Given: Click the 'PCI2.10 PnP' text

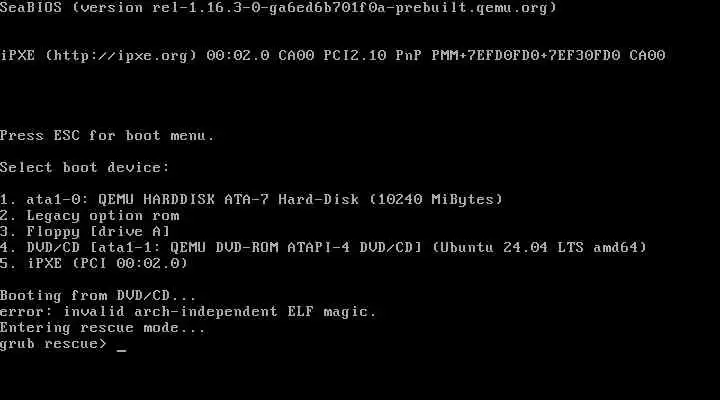Looking at the screenshot, I should tap(373, 56).
